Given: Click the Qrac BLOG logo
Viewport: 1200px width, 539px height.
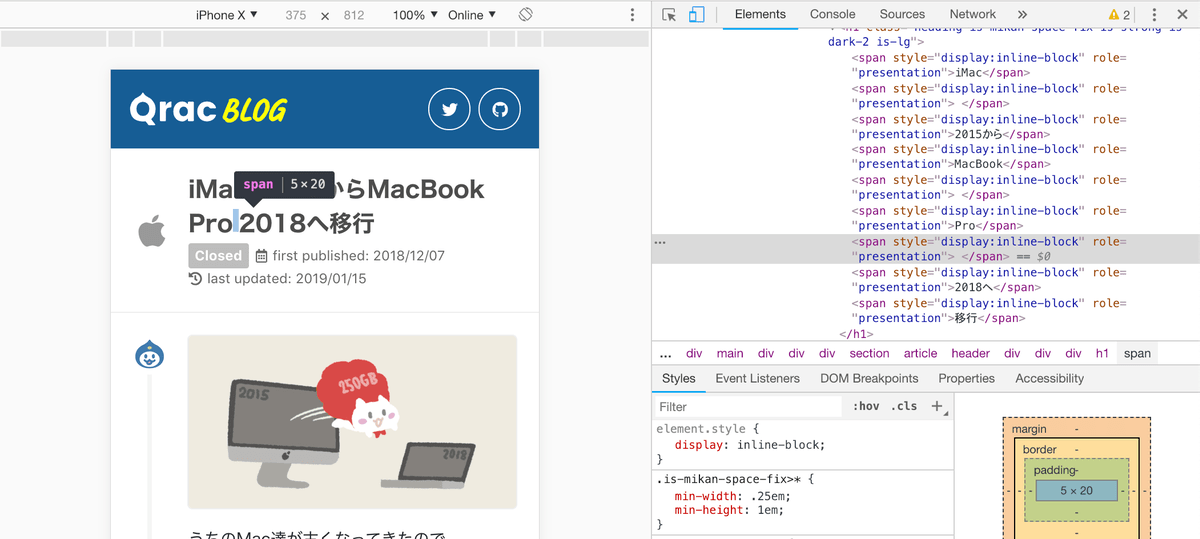Looking at the screenshot, I should [208, 108].
